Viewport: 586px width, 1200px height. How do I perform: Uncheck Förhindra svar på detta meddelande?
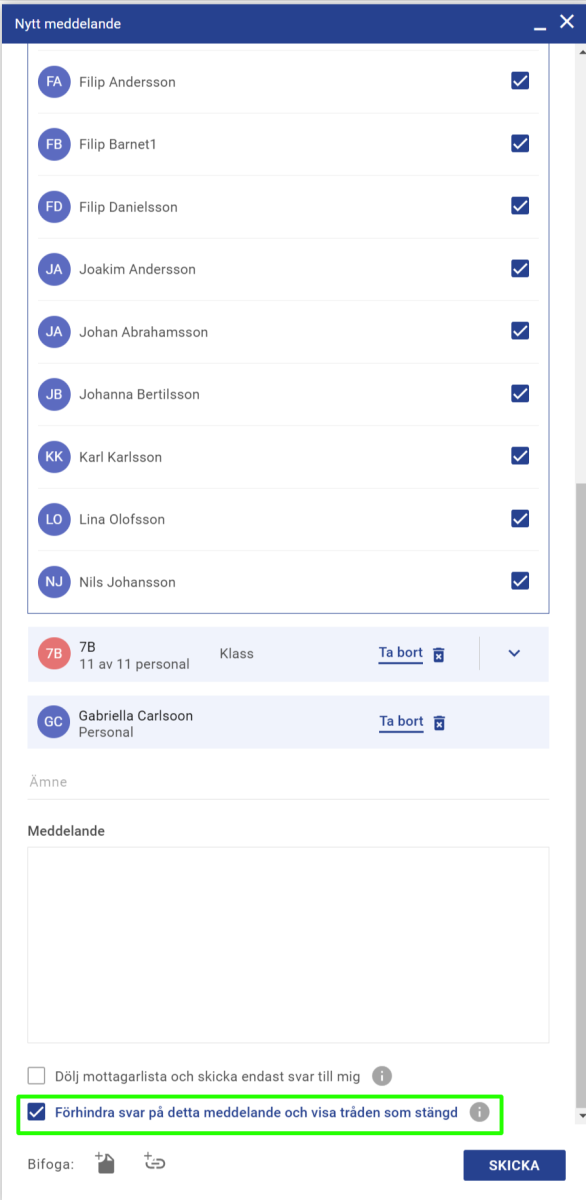pos(37,1112)
